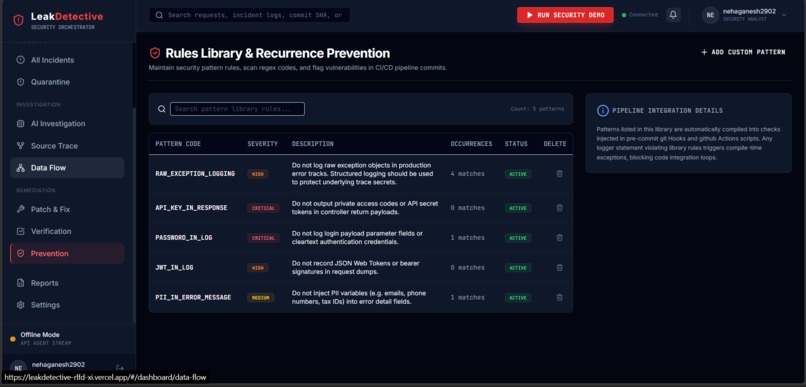Toggle ACTIVE status of PII_IN_ERROR_MESSAGE
This screenshot has height=387, width=806.
click(x=518, y=297)
